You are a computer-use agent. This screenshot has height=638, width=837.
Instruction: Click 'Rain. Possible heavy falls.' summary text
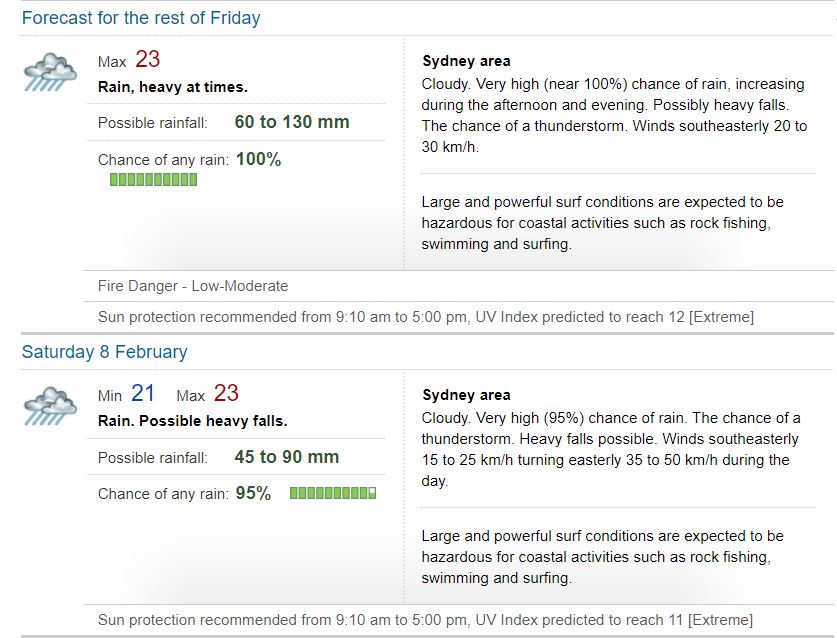pyautogui.click(x=193, y=421)
